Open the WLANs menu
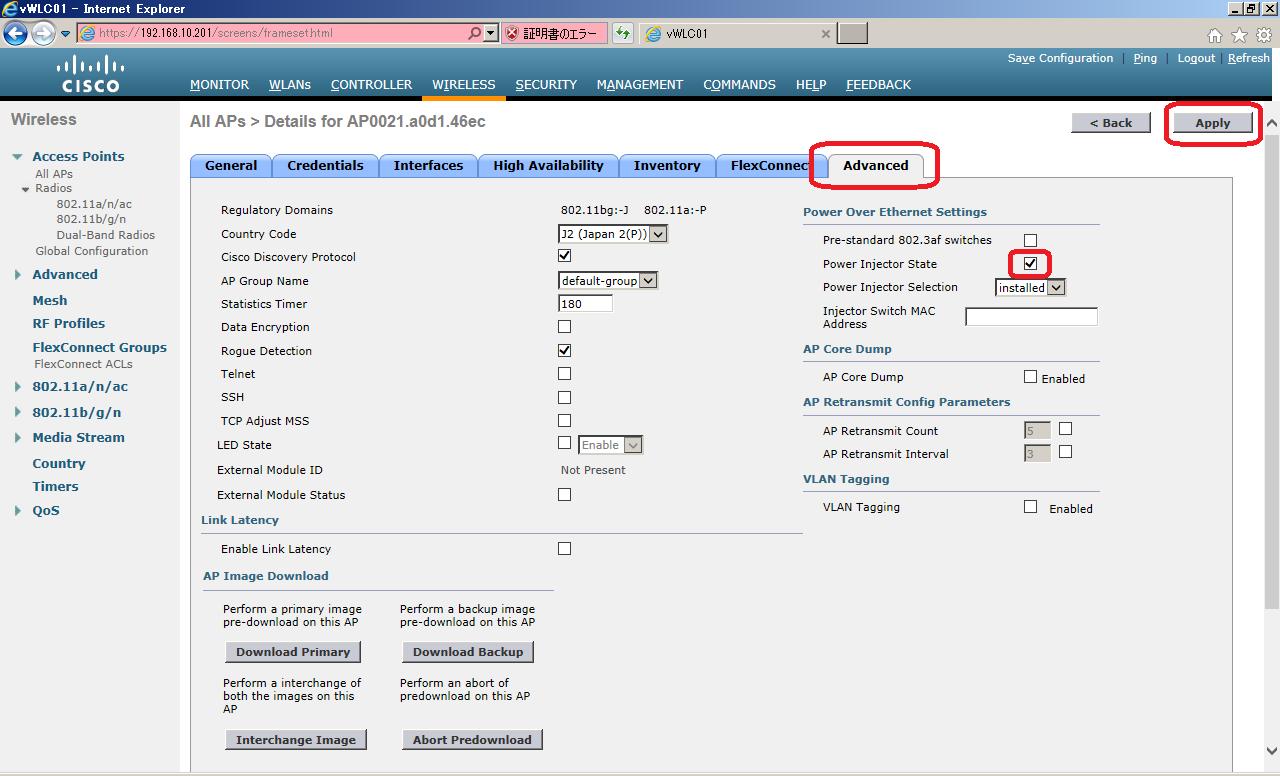This screenshot has width=1280, height=776. point(290,85)
